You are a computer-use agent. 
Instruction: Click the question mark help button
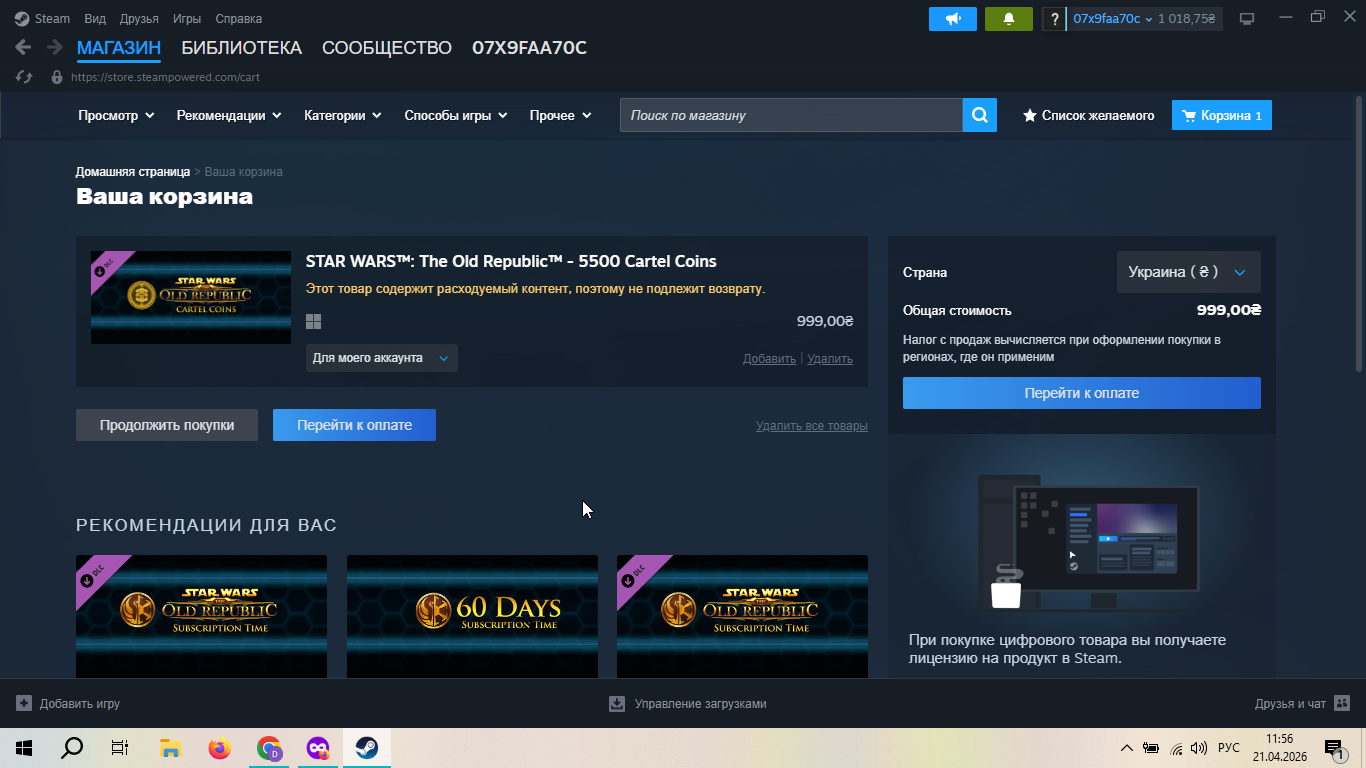pos(1054,19)
